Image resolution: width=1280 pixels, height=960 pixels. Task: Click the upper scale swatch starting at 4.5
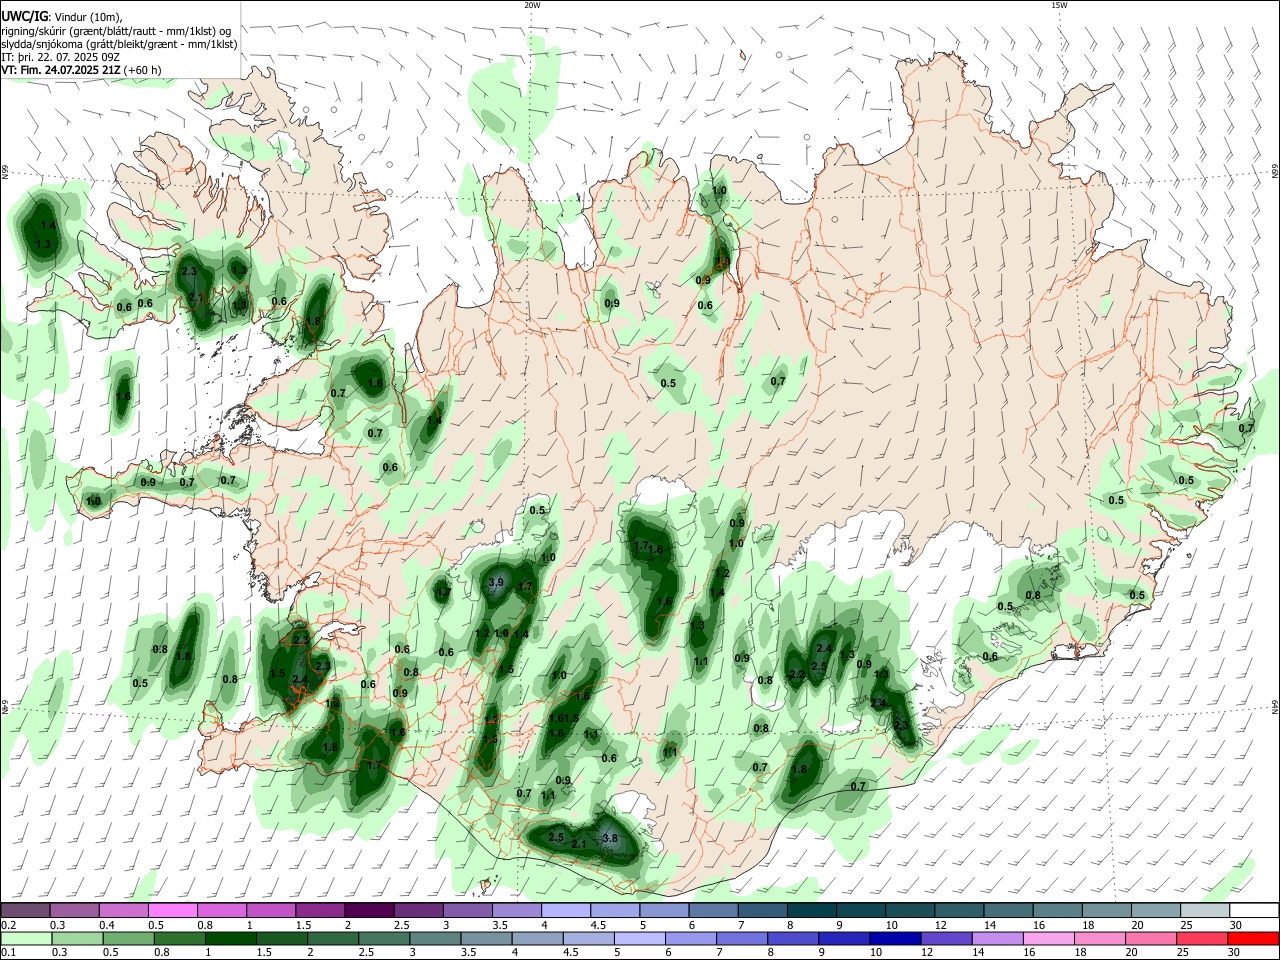click(615, 911)
